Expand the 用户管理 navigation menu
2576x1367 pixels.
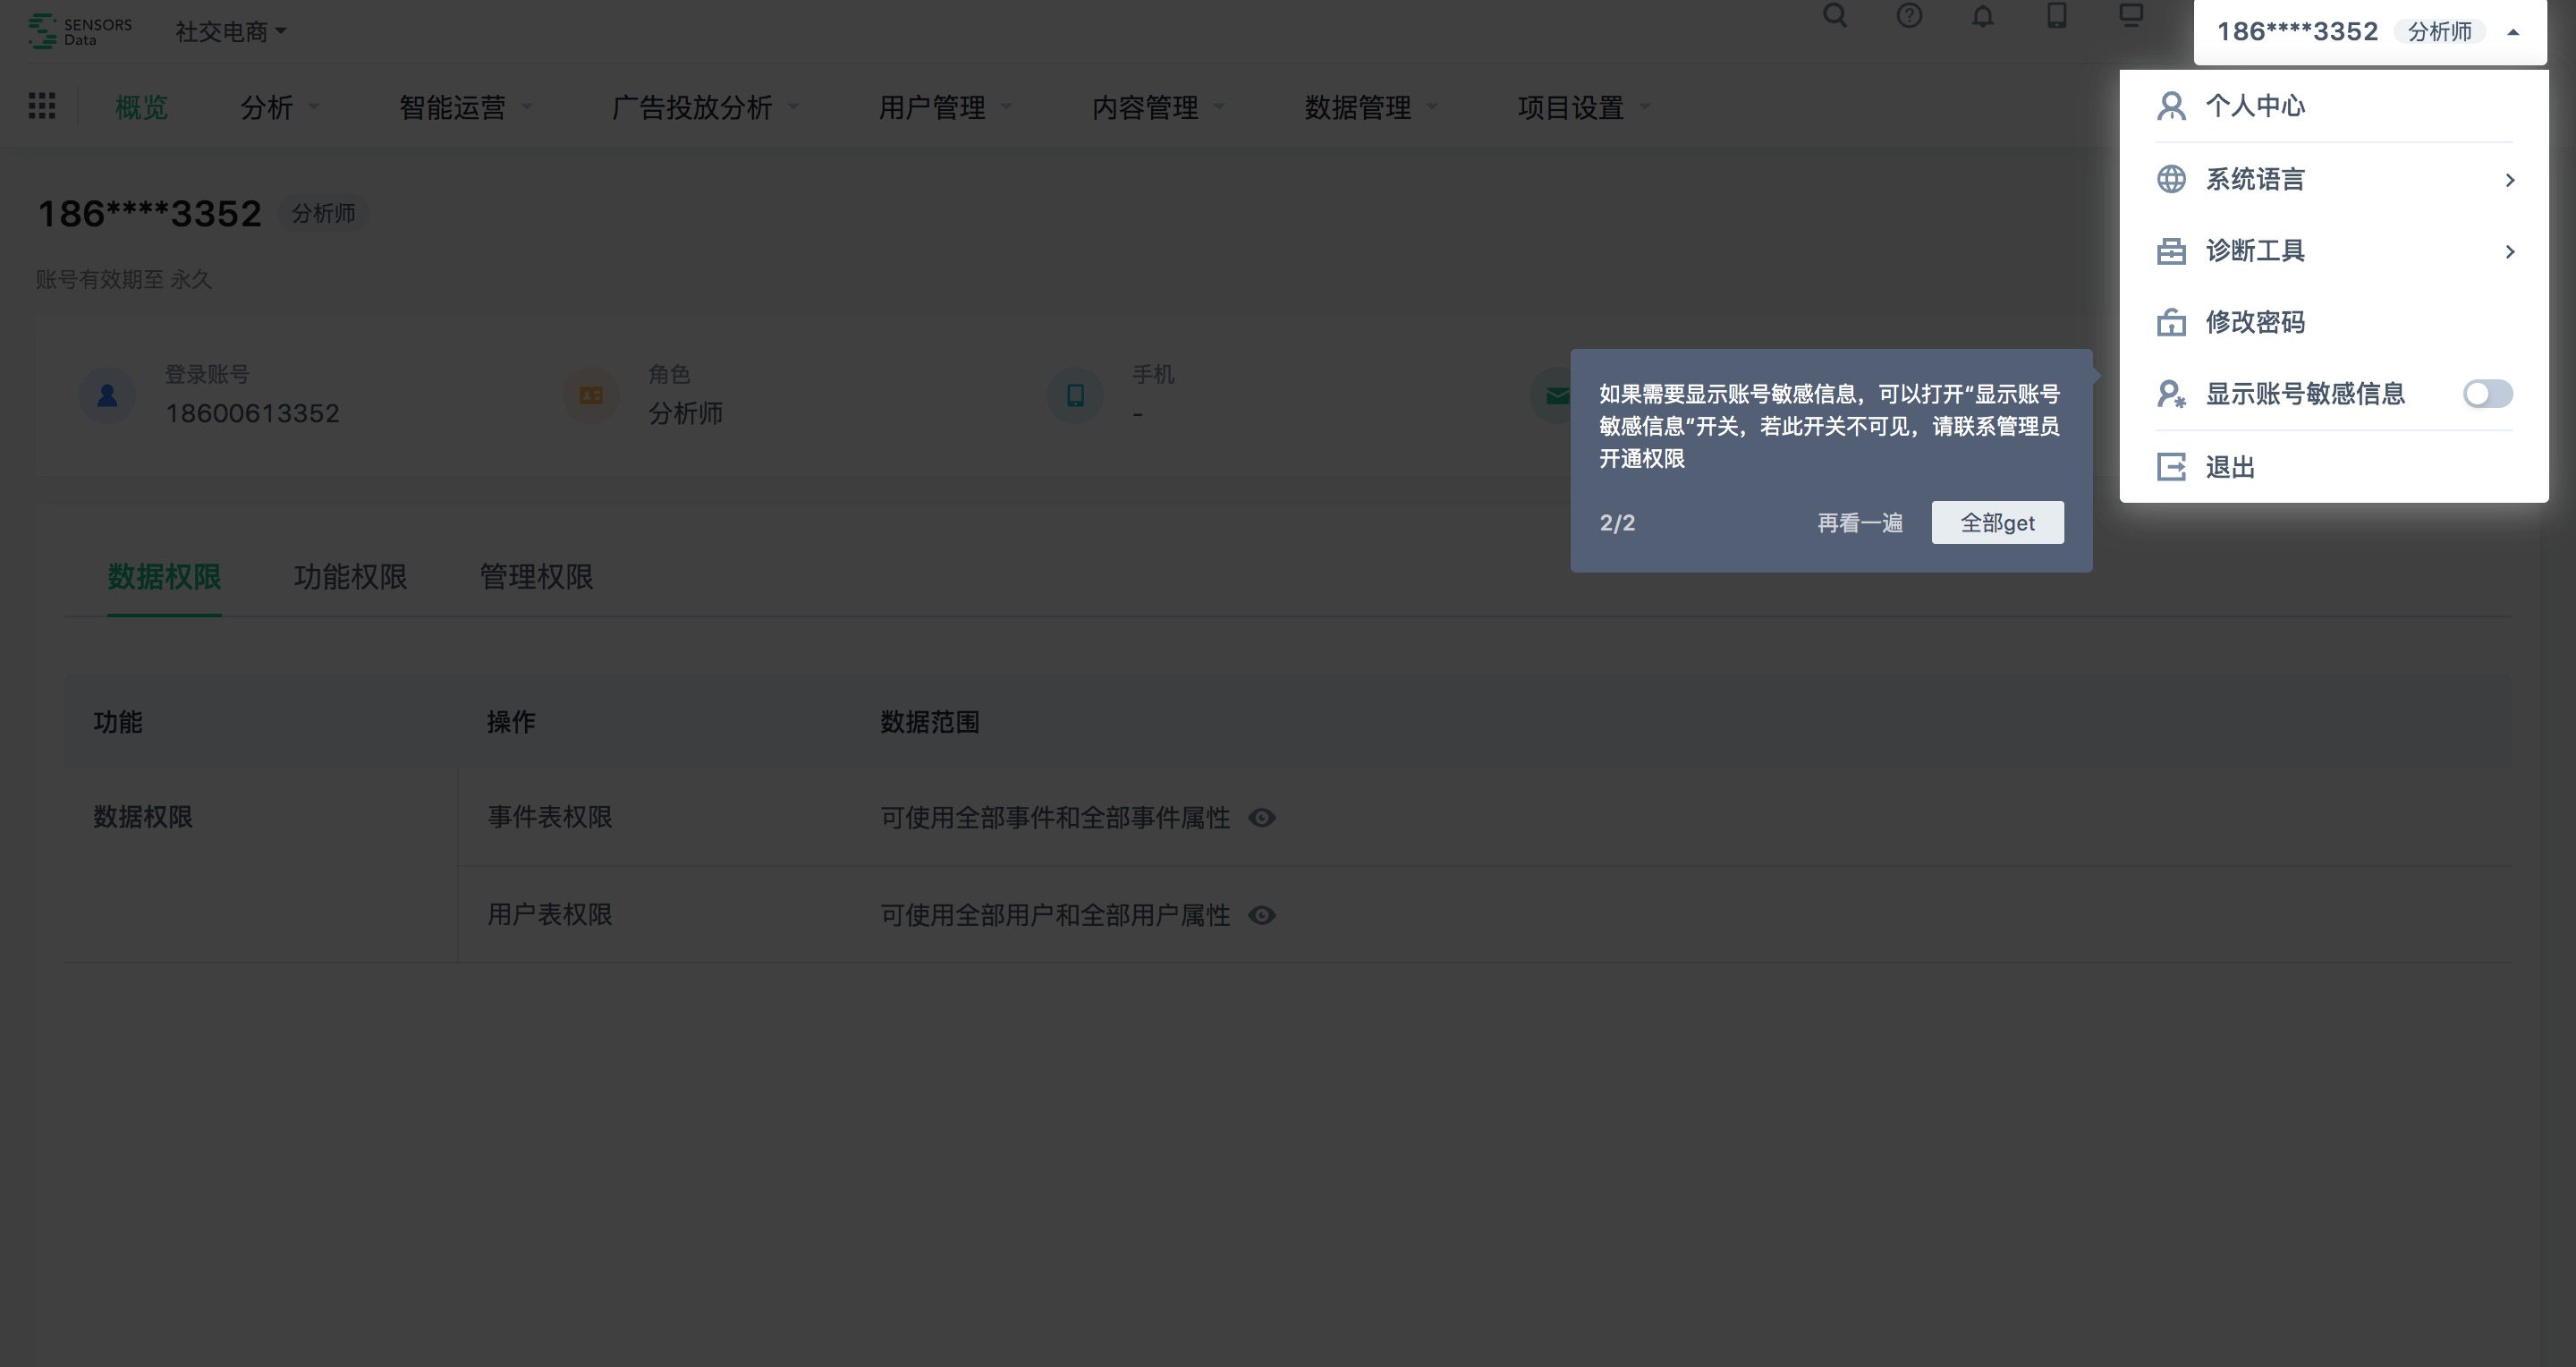(945, 107)
